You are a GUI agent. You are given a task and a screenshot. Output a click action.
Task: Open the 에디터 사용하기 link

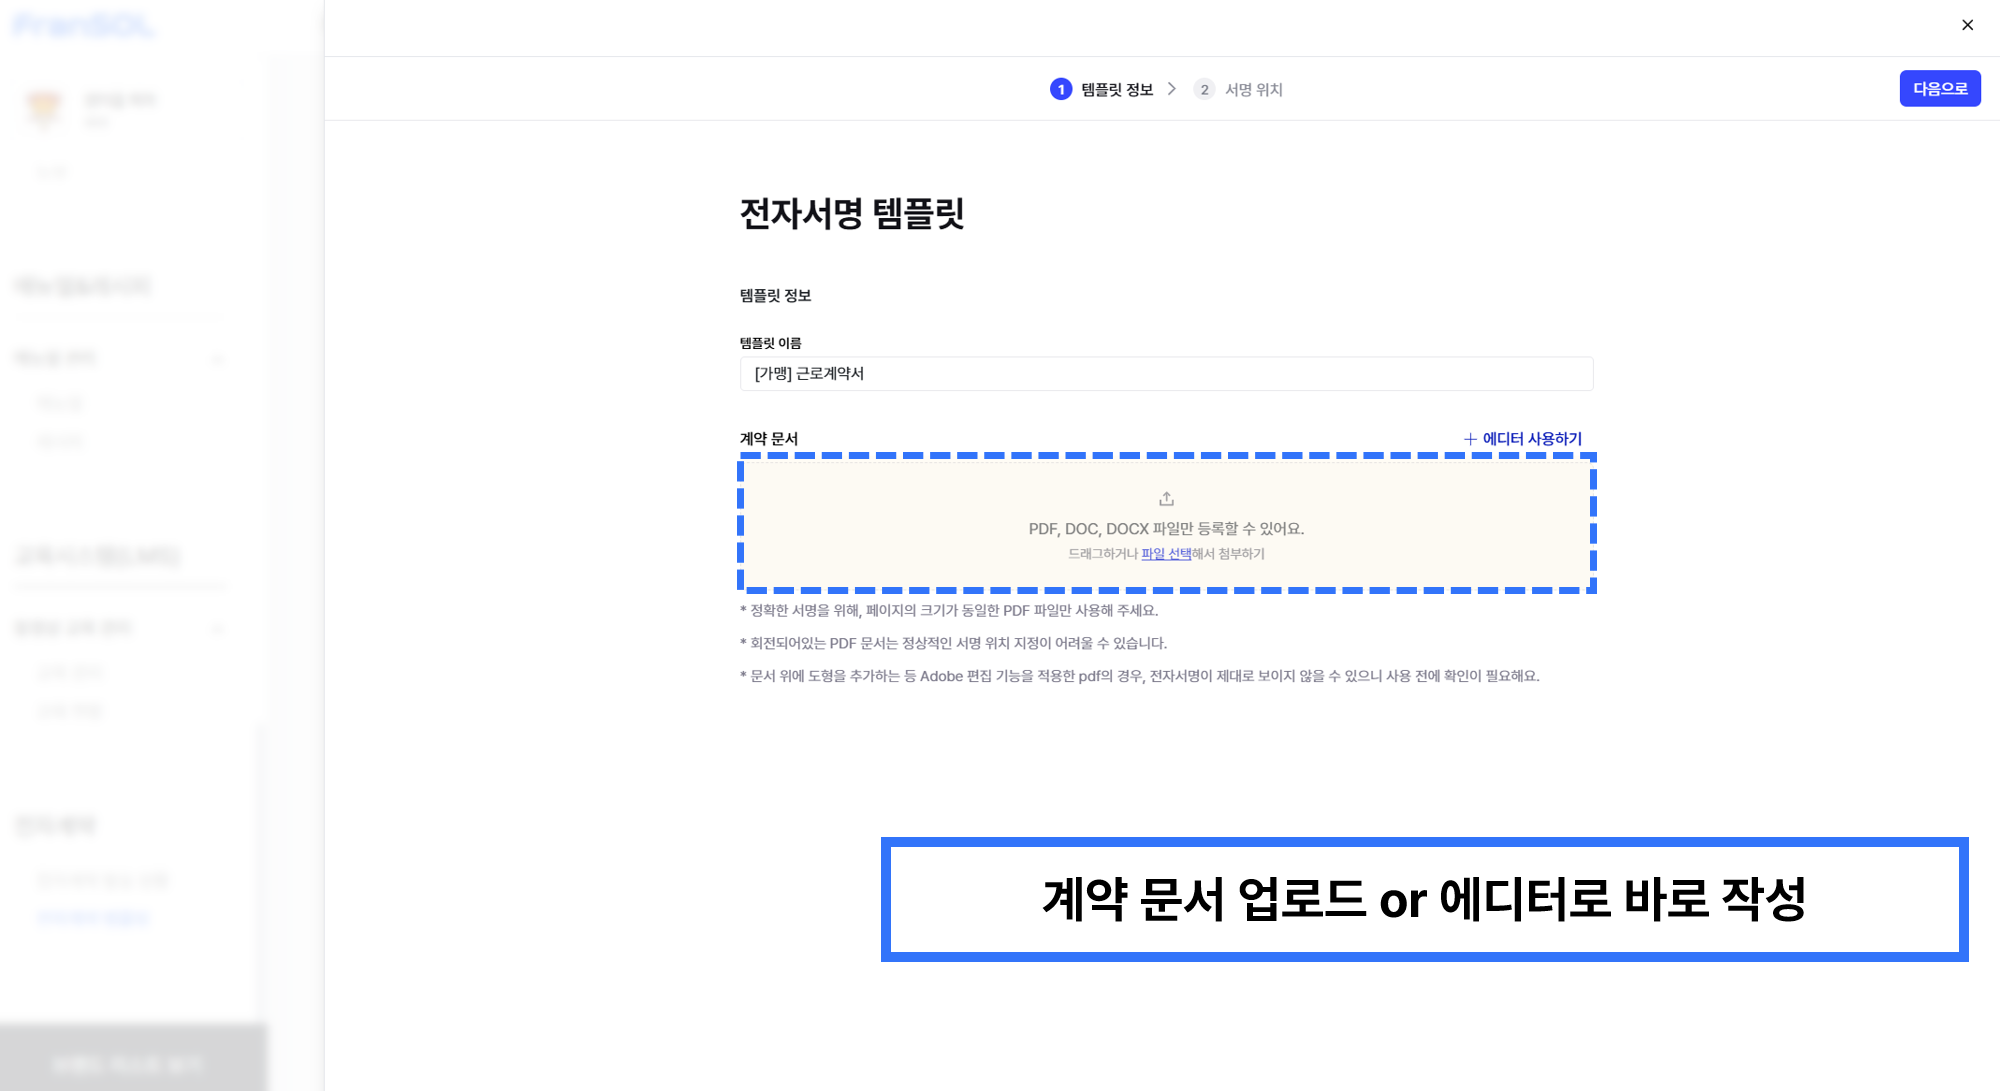click(x=1532, y=439)
